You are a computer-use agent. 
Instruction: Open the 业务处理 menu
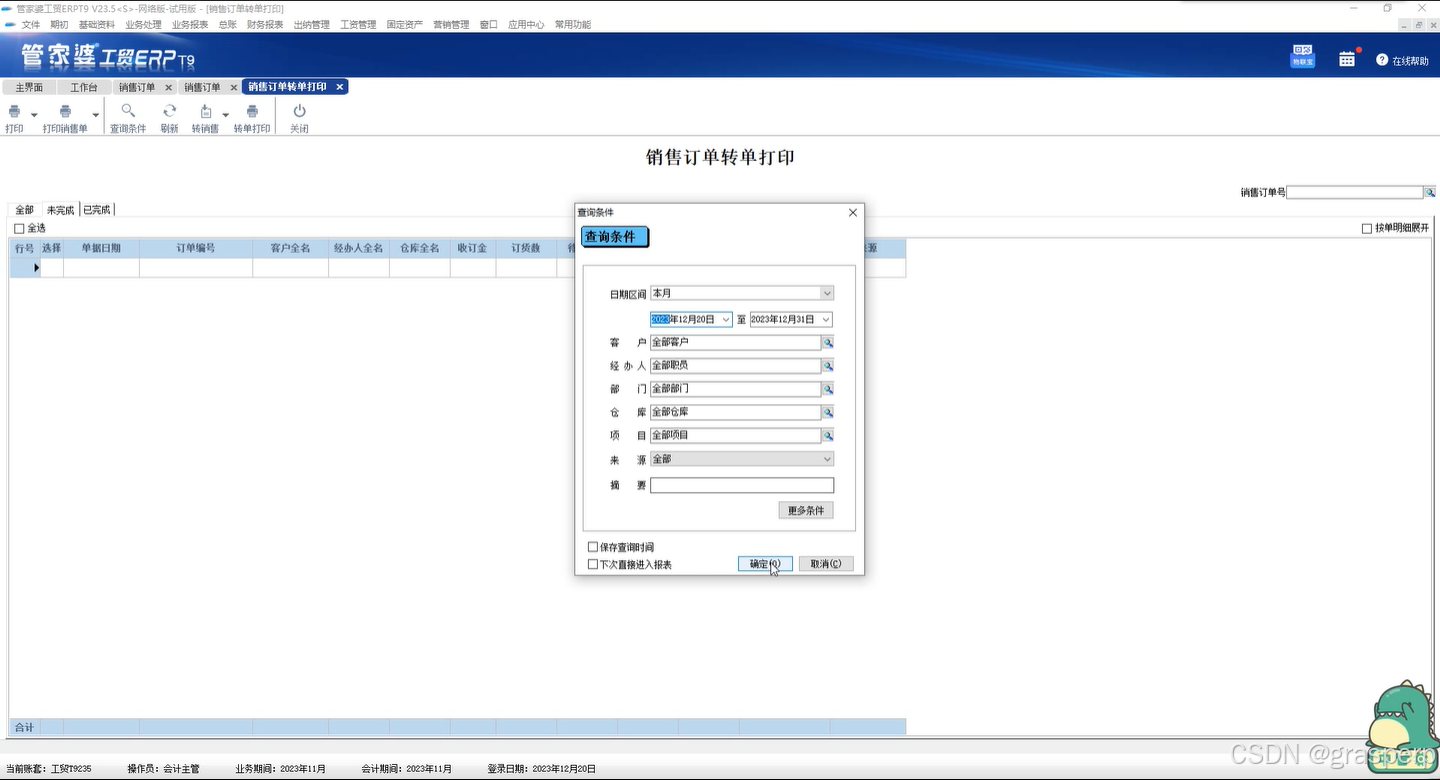click(x=143, y=25)
